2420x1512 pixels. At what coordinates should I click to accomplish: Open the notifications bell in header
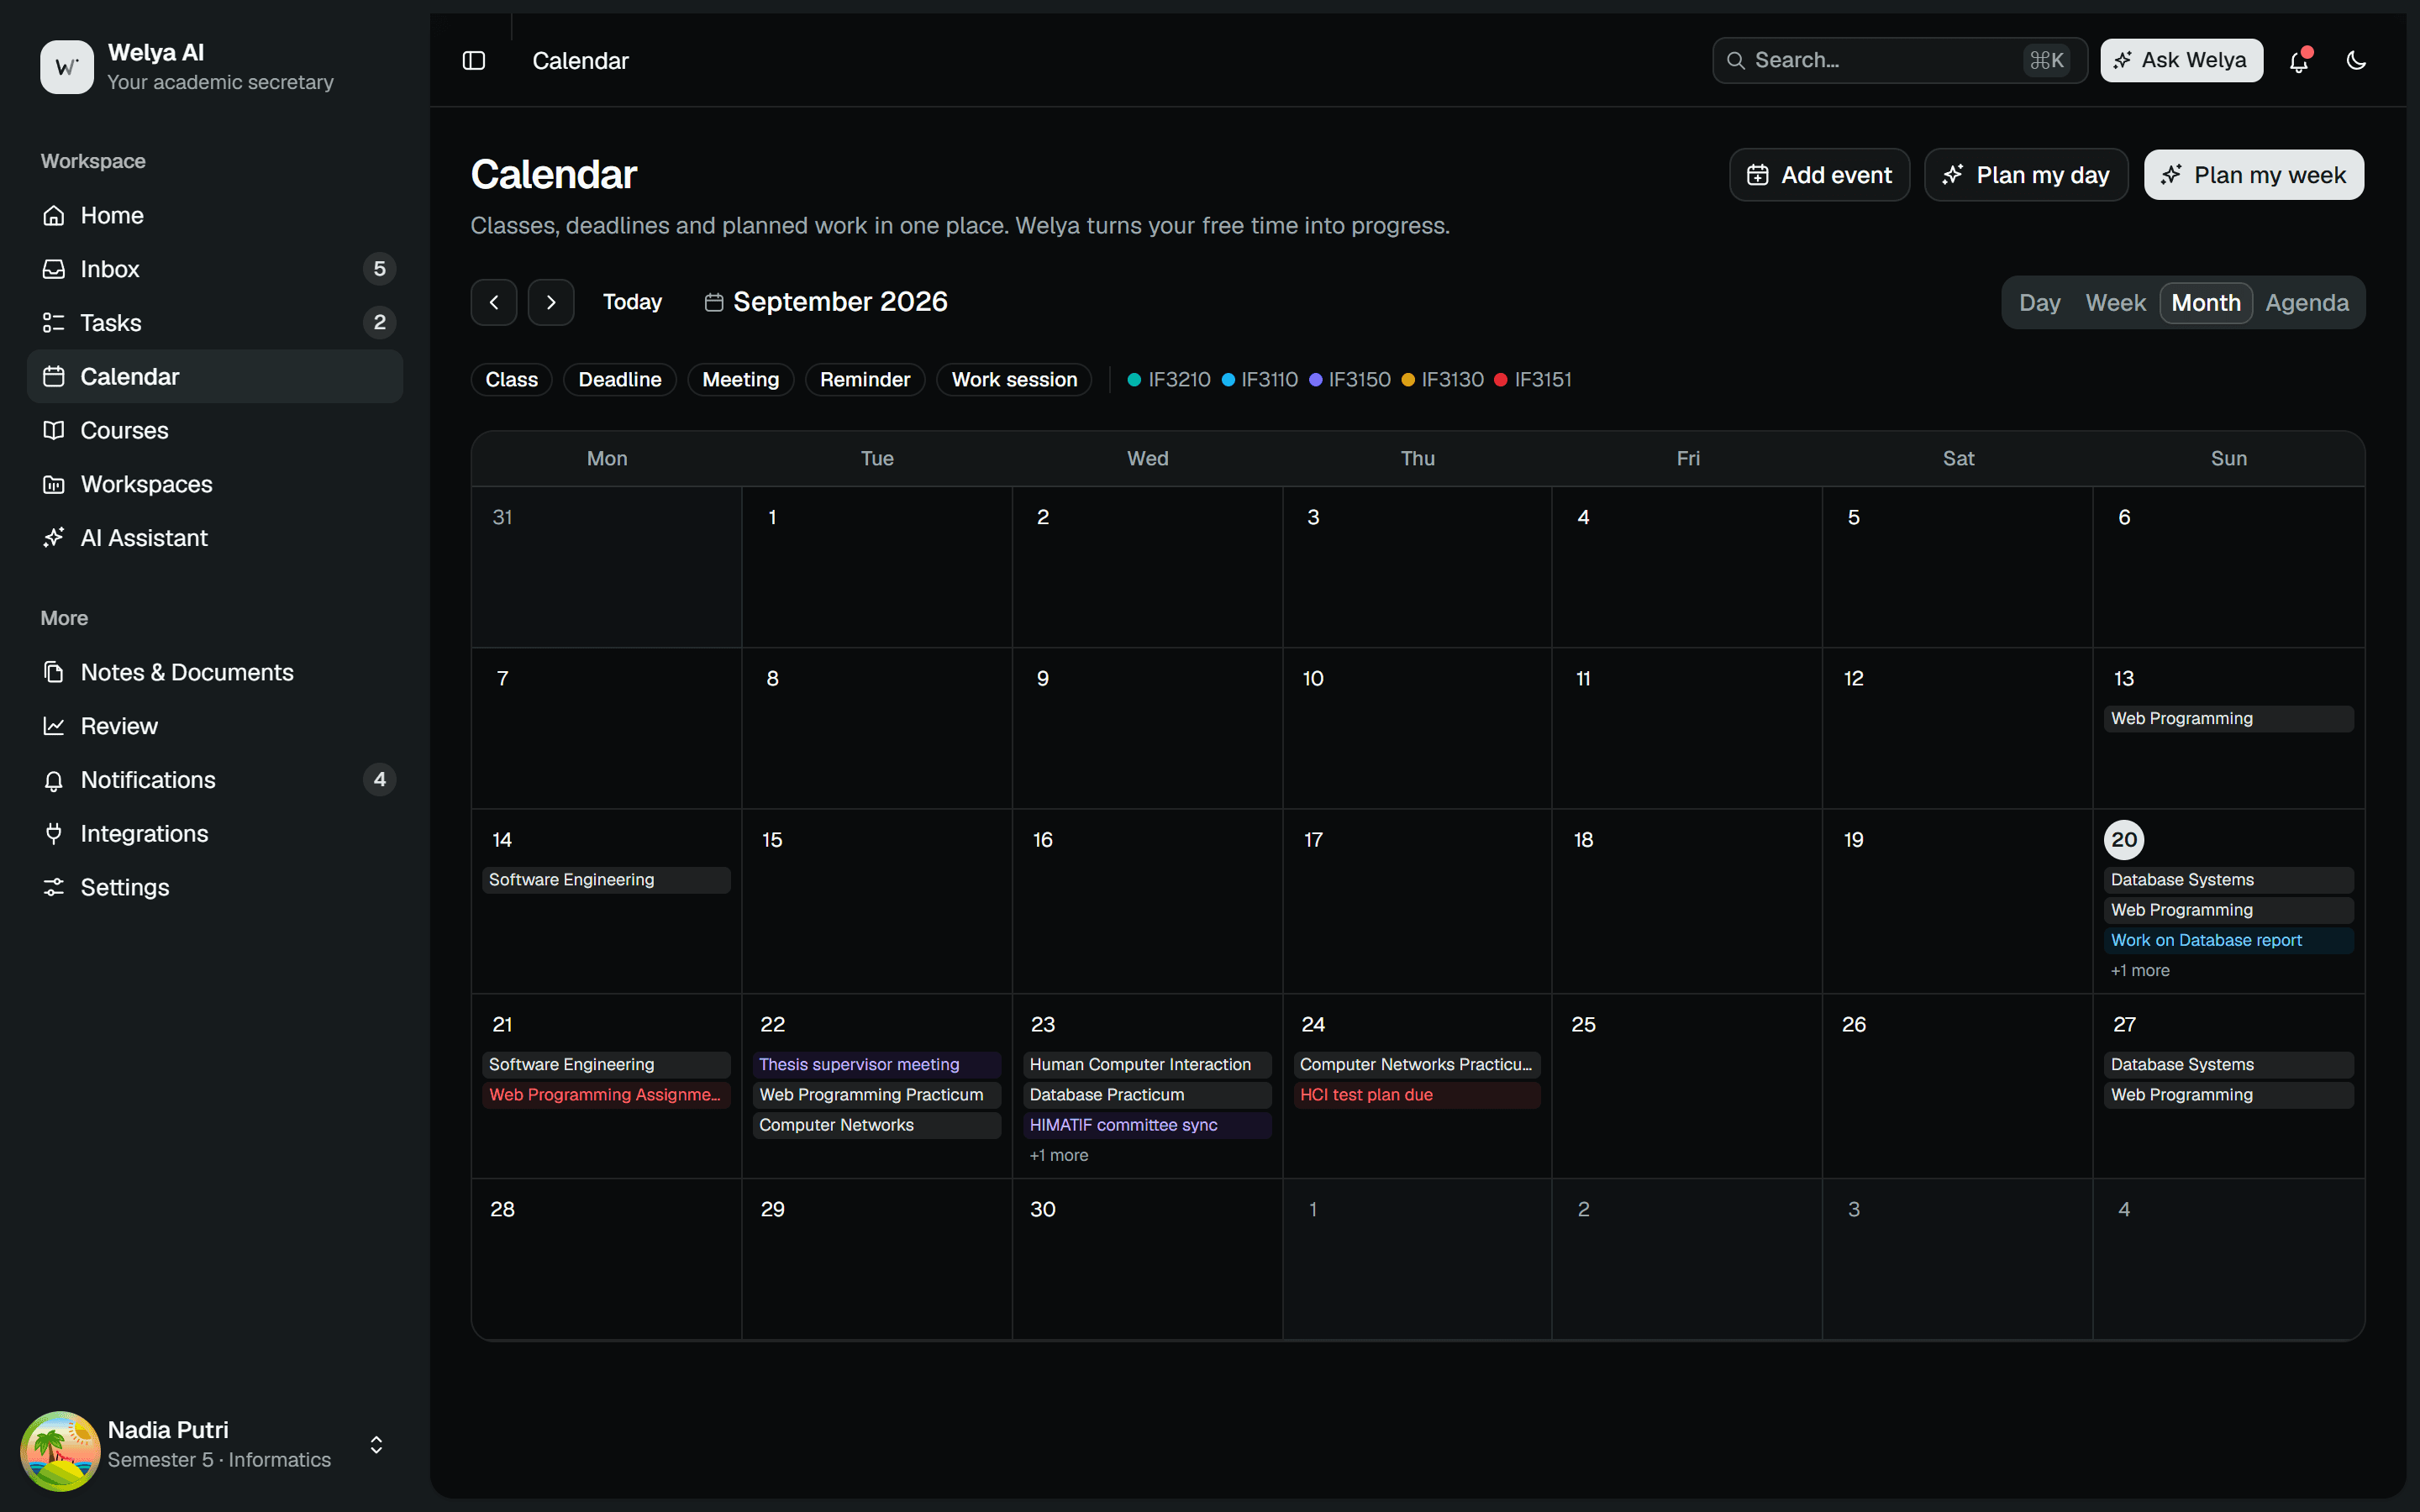2298,61
